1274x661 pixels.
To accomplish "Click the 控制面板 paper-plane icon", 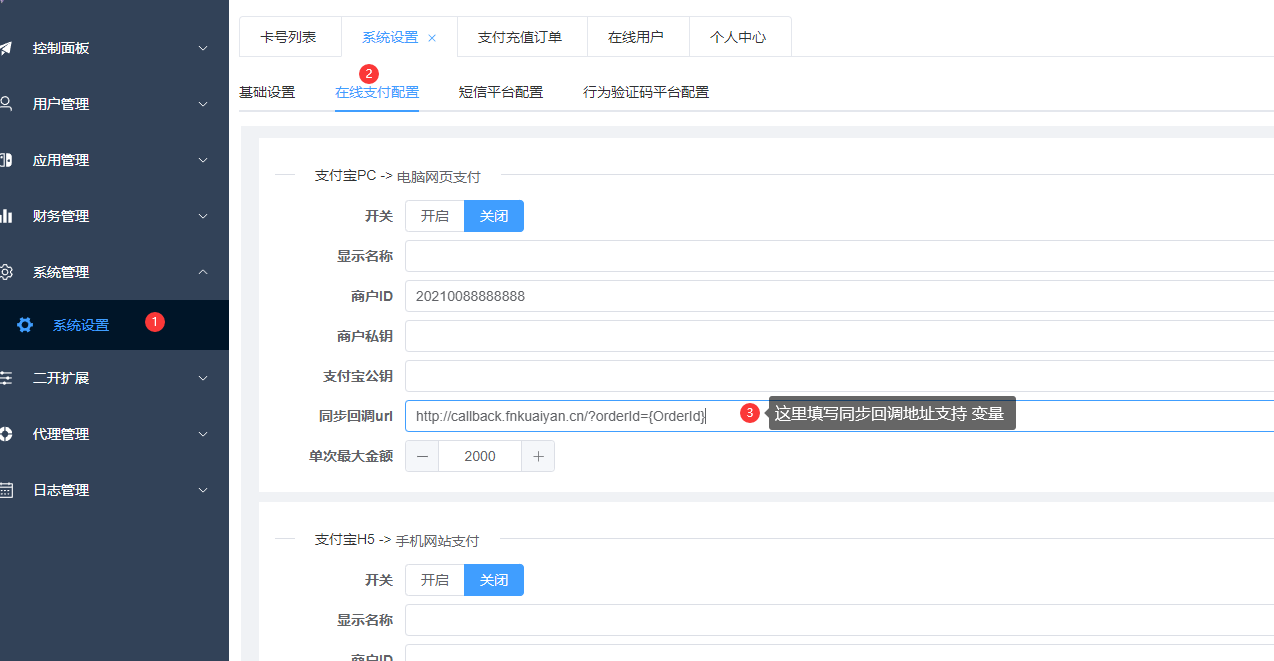I will pyautogui.click(x=6, y=48).
